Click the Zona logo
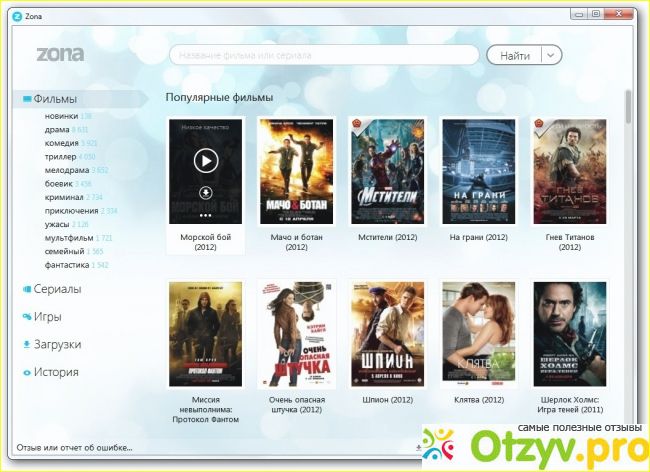650x472 pixels. 61,54
